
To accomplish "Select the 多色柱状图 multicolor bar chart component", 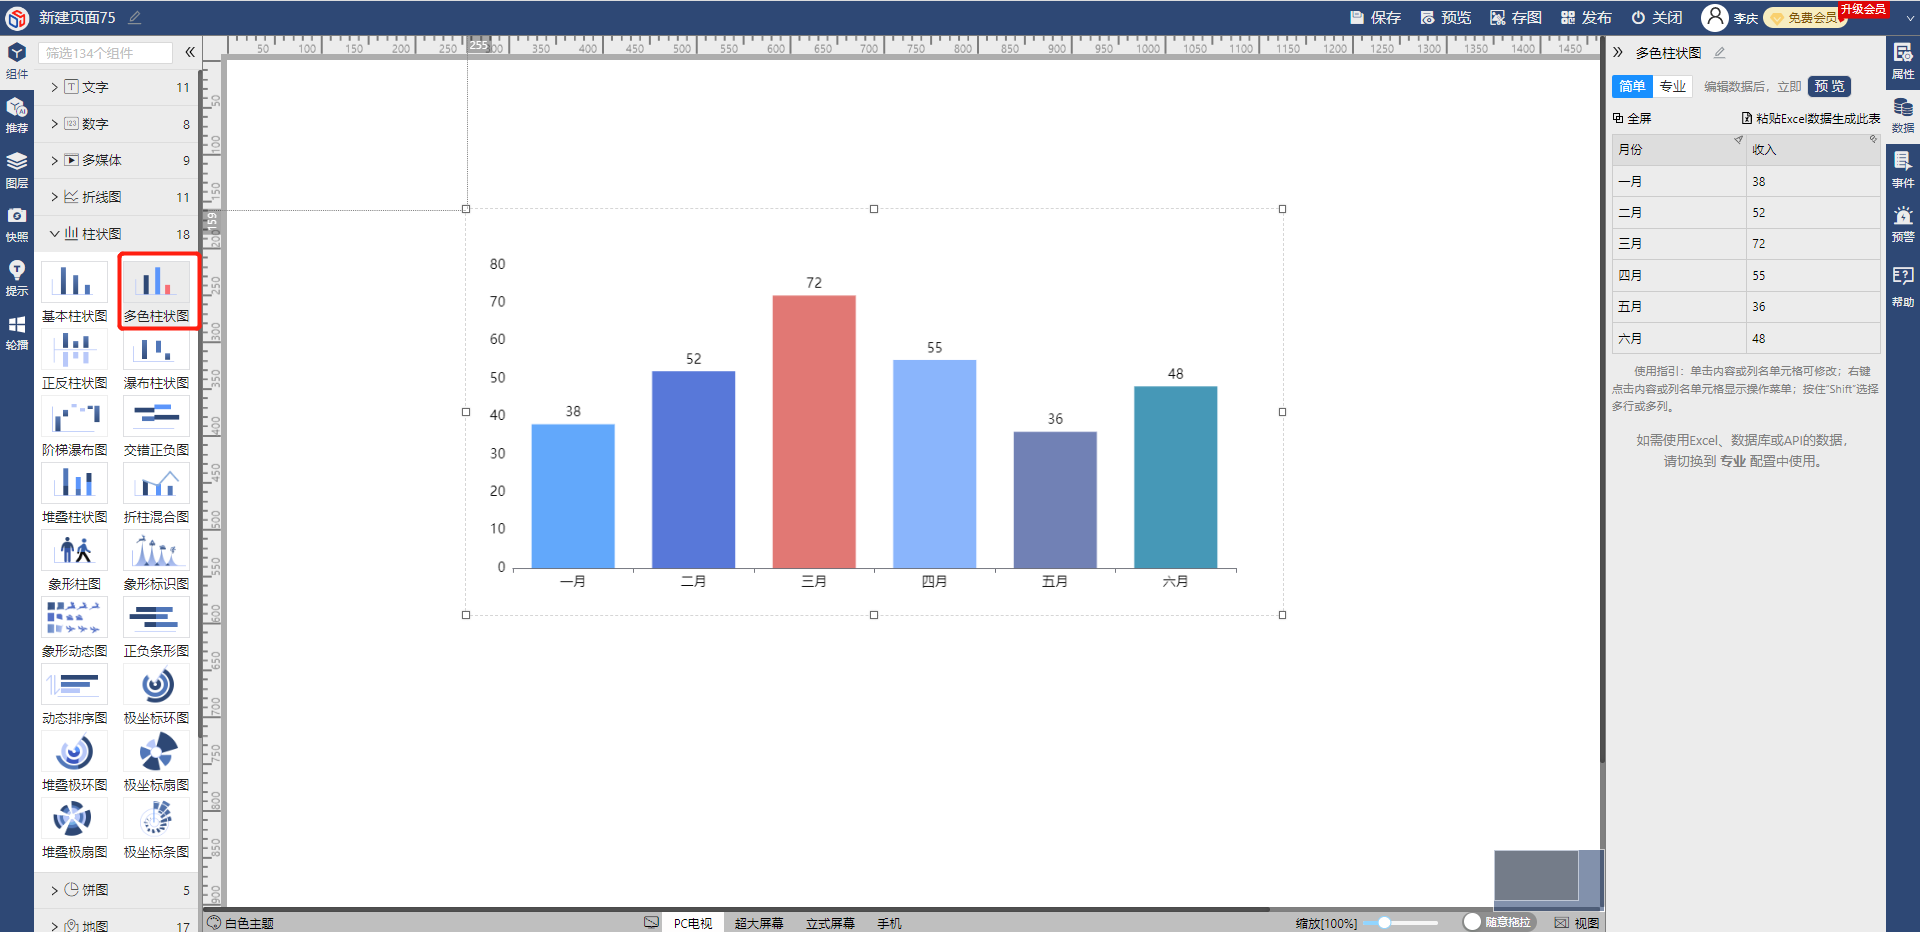I will 157,292.
